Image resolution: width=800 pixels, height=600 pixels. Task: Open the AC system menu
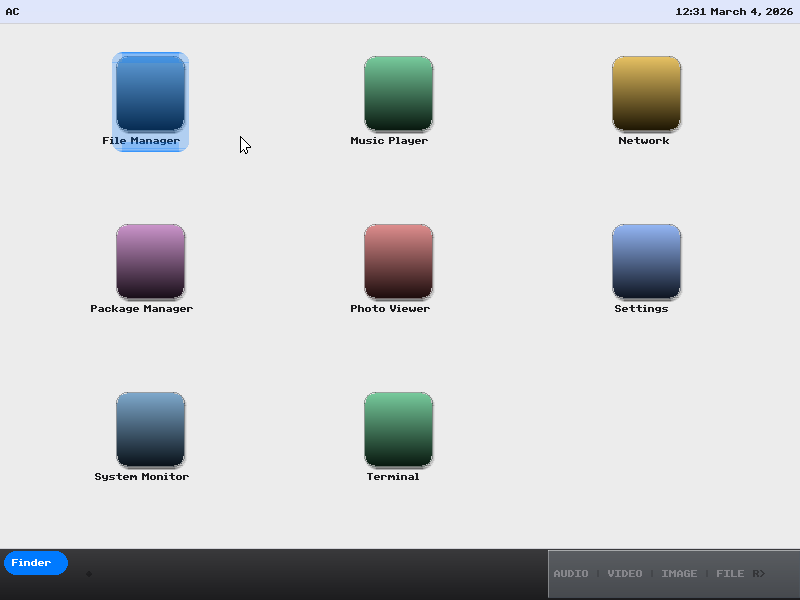(x=10, y=11)
